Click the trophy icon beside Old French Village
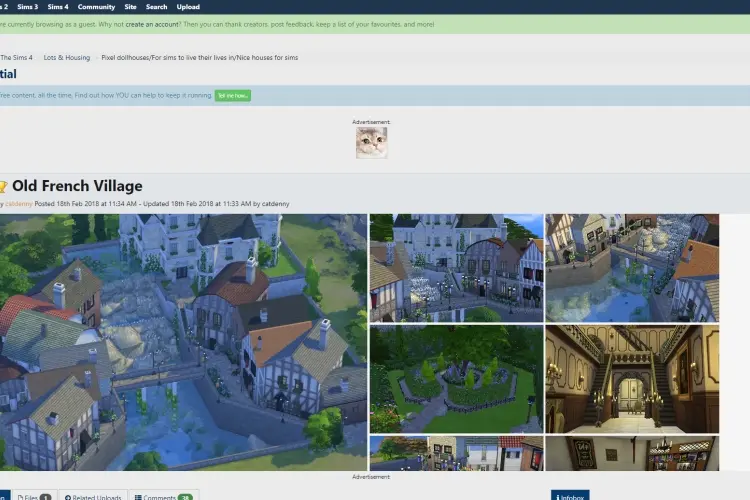 [x=3, y=187]
